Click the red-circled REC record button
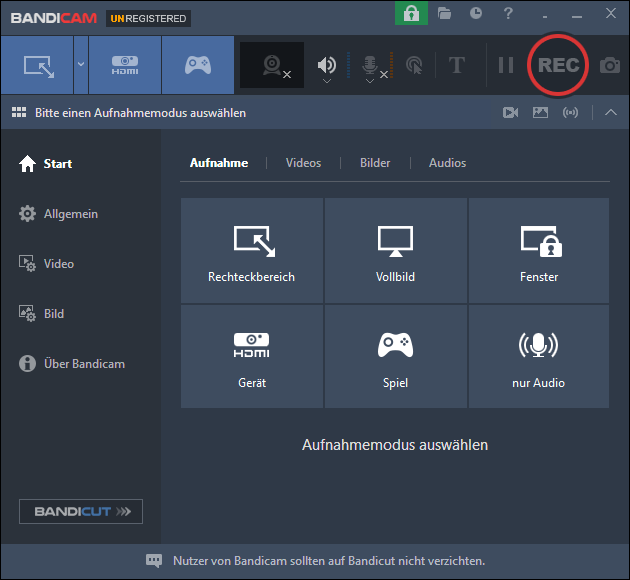Screen dimensions: 630x580 click(x=558, y=65)
